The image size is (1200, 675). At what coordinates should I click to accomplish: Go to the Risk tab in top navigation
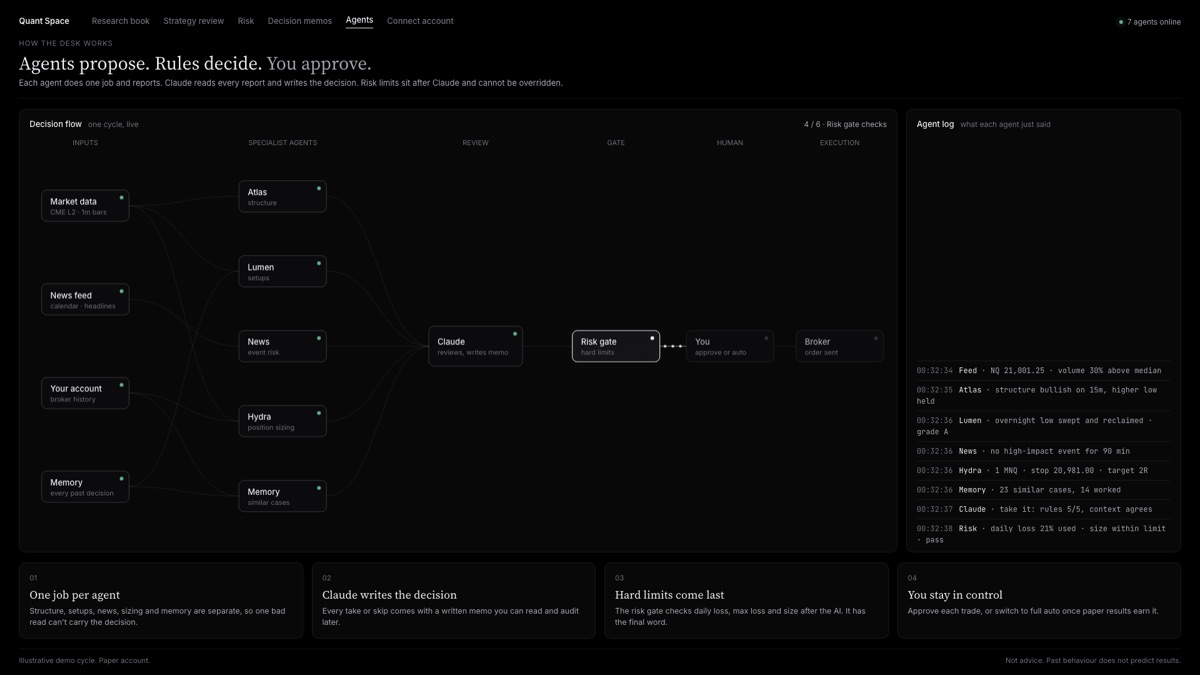246,21
